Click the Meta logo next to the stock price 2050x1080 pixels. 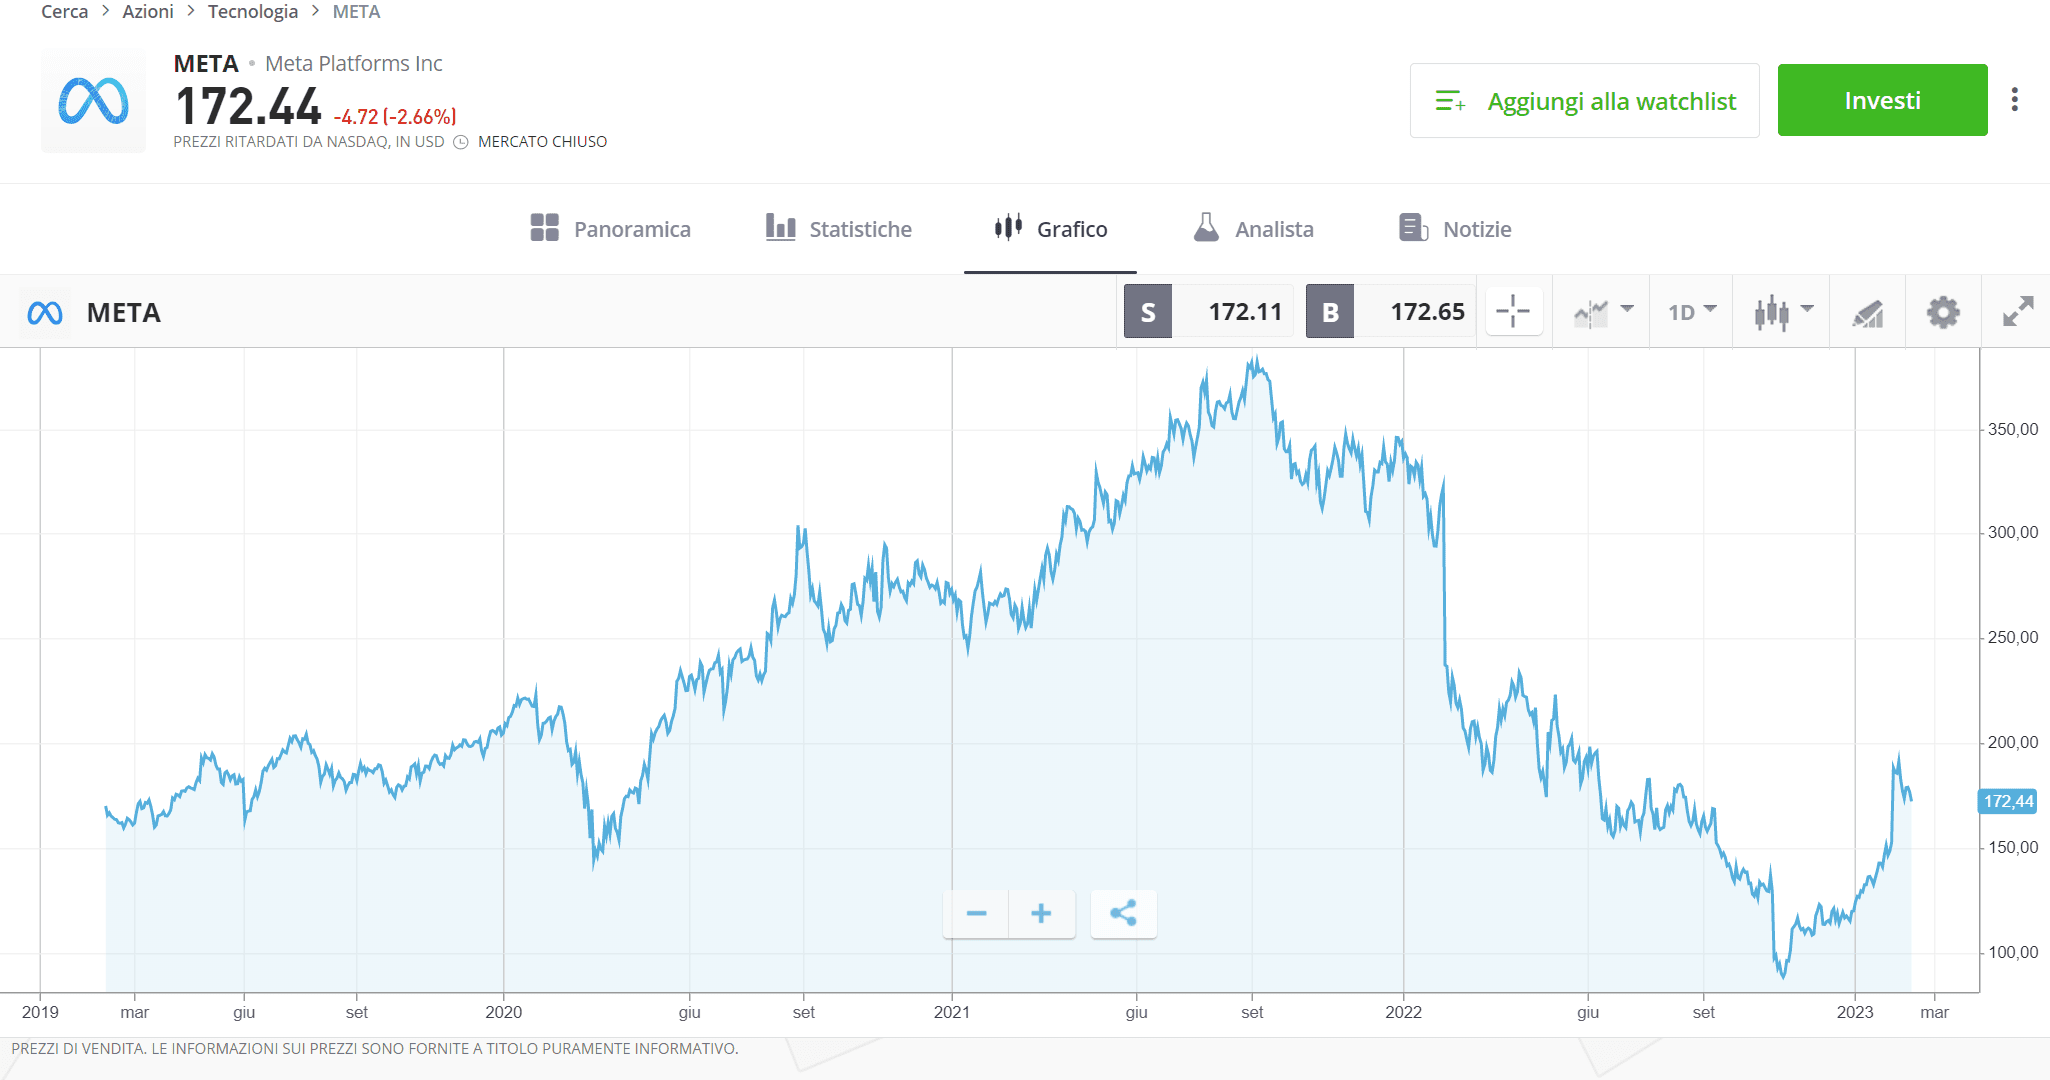coord(93,101)
